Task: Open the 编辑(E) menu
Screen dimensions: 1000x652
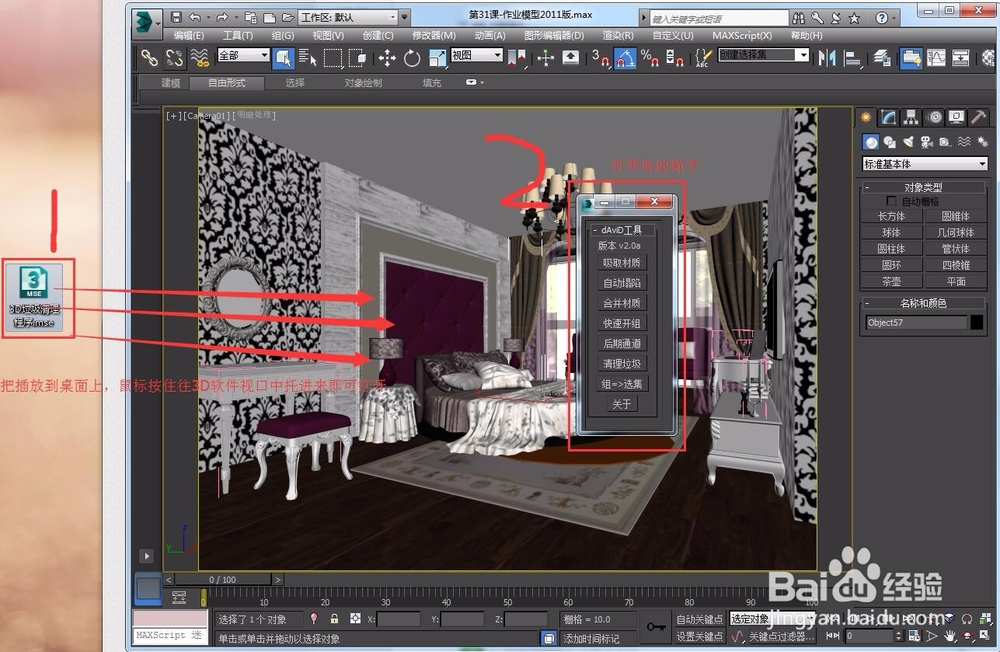Action: point(189,36)
